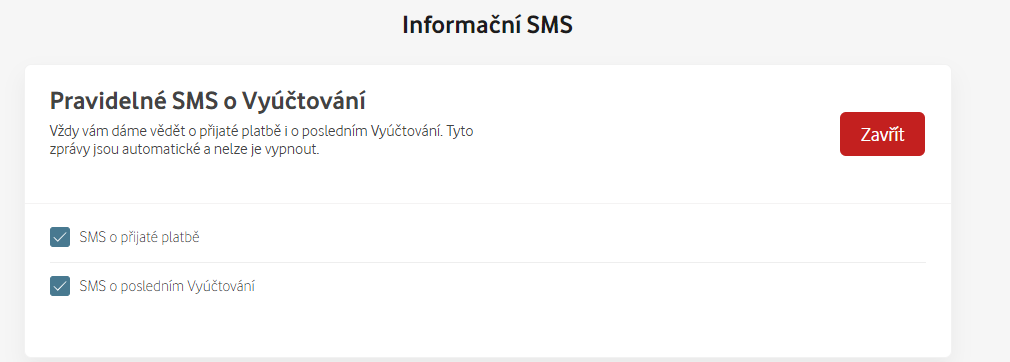Click the checkmark icon beside přijaté platbě
The image size is (1010, 362).
coord(60,237)
